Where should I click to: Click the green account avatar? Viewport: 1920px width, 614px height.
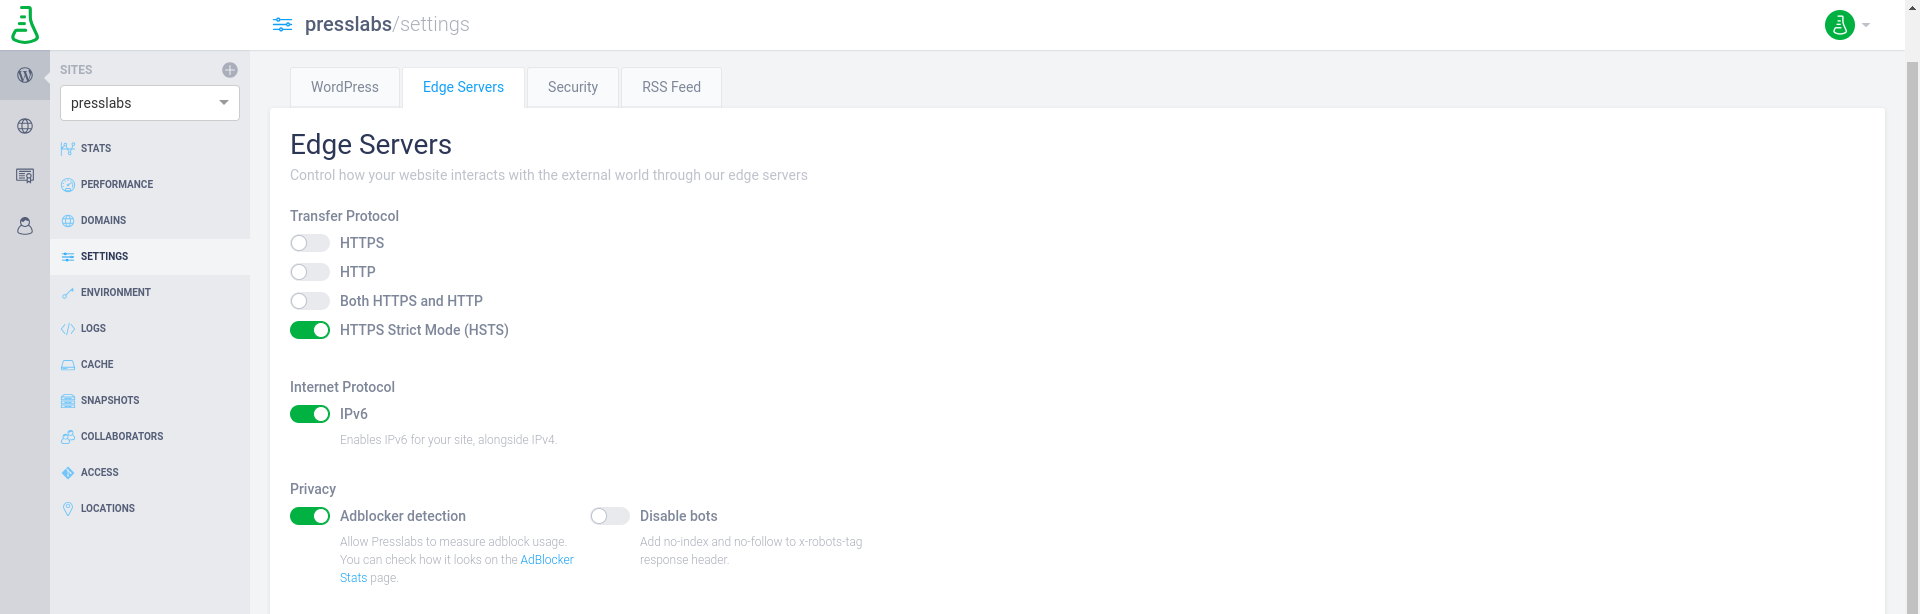pos(1840,25)
